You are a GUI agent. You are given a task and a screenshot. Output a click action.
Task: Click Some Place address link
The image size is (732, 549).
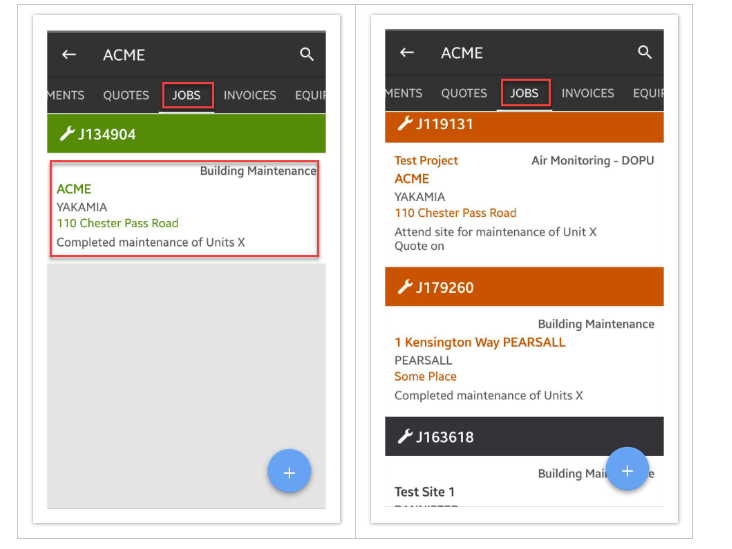point(425,377)
